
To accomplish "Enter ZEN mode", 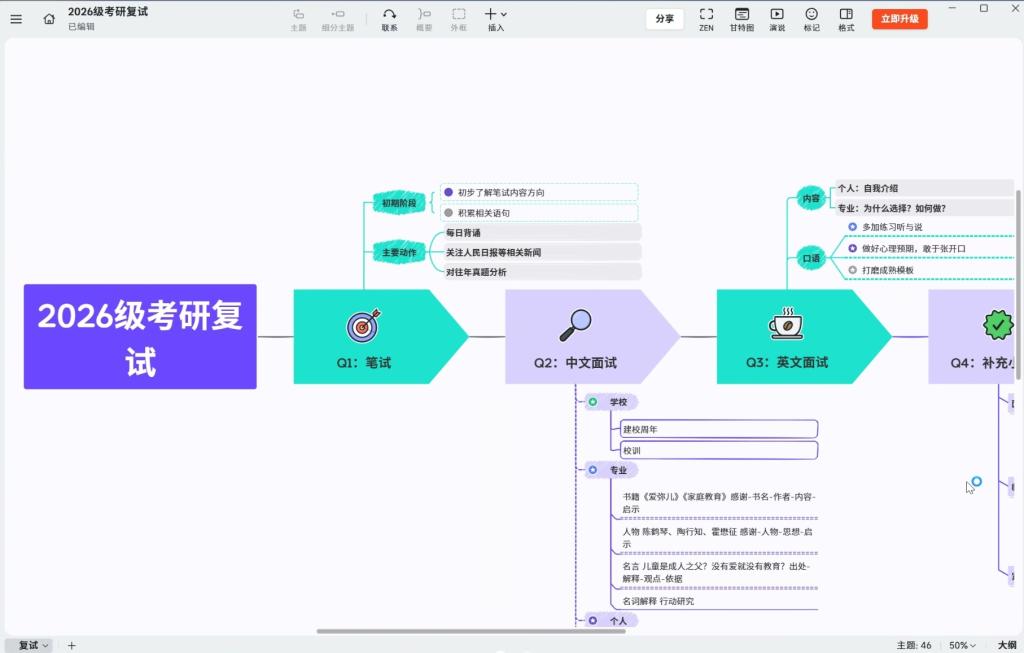I will coord(706,19).
